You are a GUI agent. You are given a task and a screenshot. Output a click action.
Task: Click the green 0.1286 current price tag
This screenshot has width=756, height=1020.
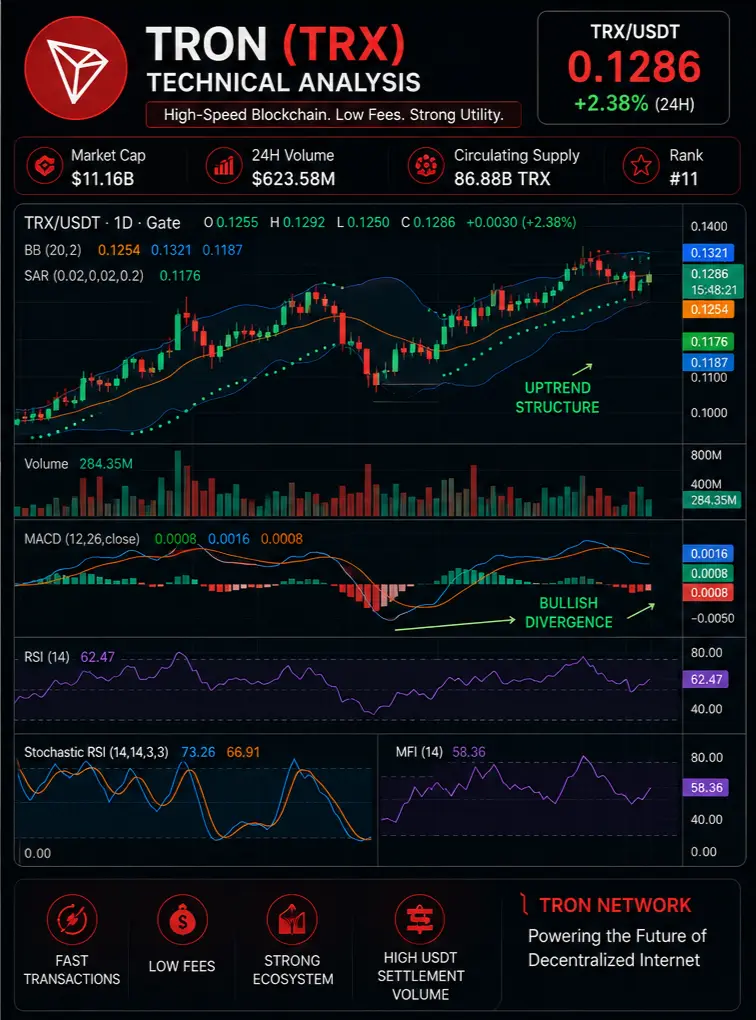(x=712, y=282)
